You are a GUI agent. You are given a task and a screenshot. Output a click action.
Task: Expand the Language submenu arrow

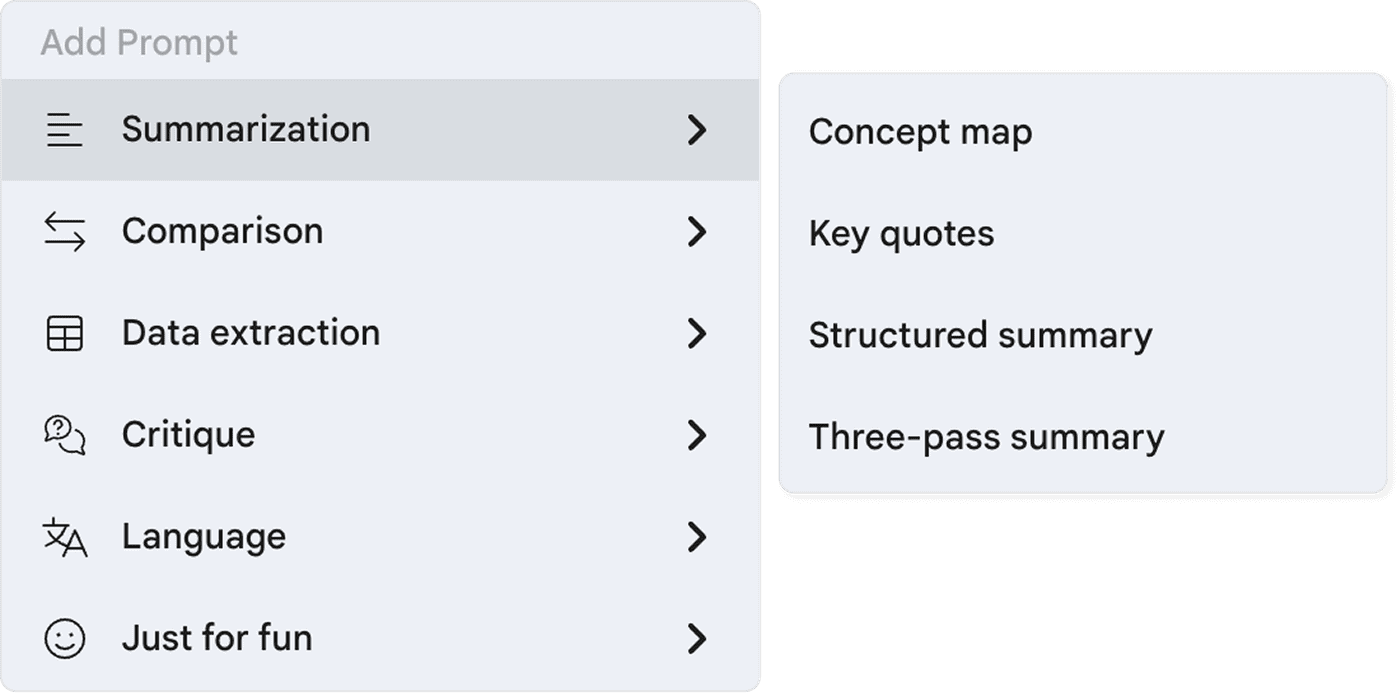pyautogui.click(x=697, y=537)
